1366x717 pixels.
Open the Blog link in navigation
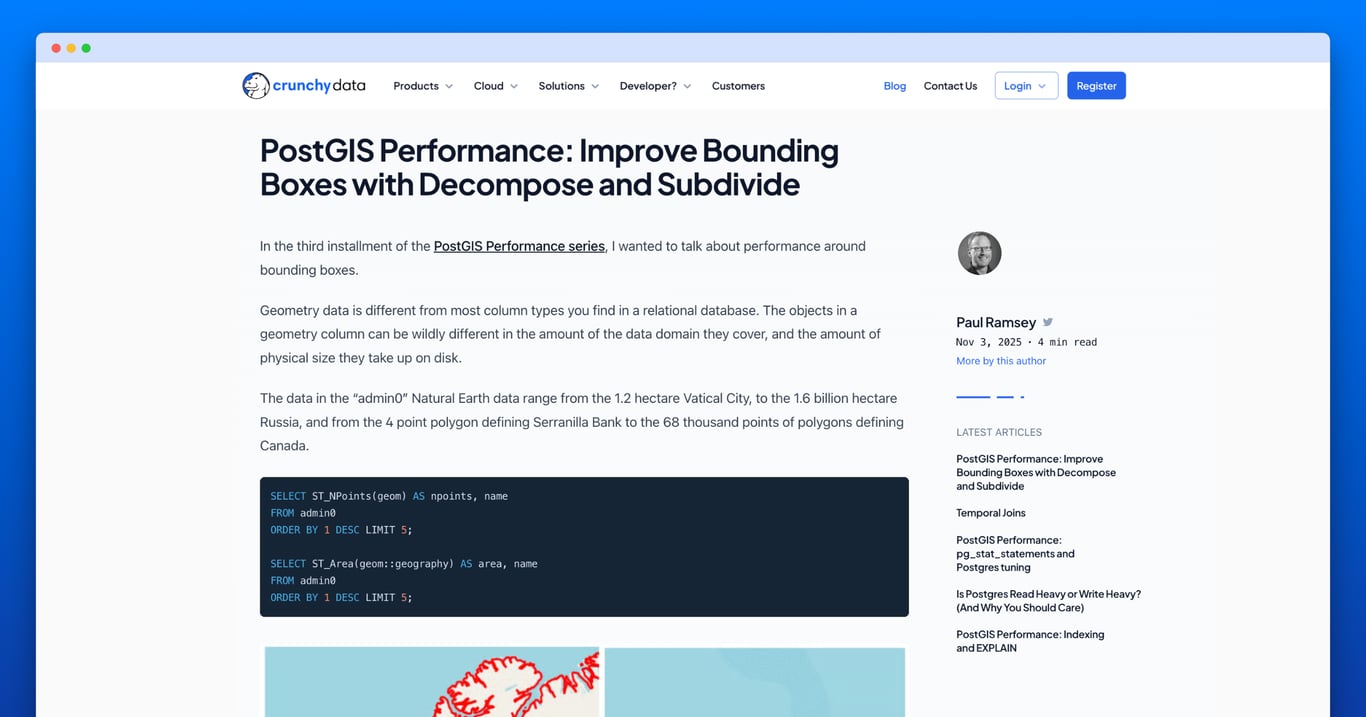895,86
